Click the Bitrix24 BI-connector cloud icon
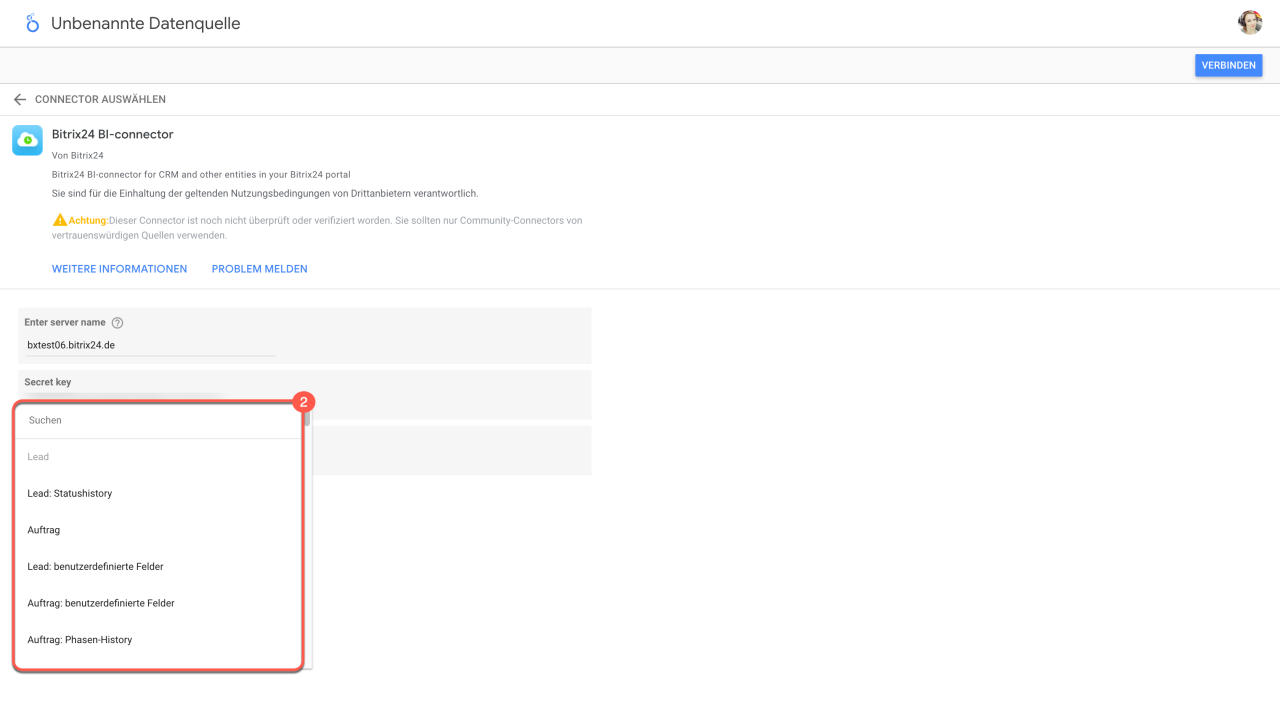Image resolution: width=1280 pixels, height=706 pixels. (27, 140)
